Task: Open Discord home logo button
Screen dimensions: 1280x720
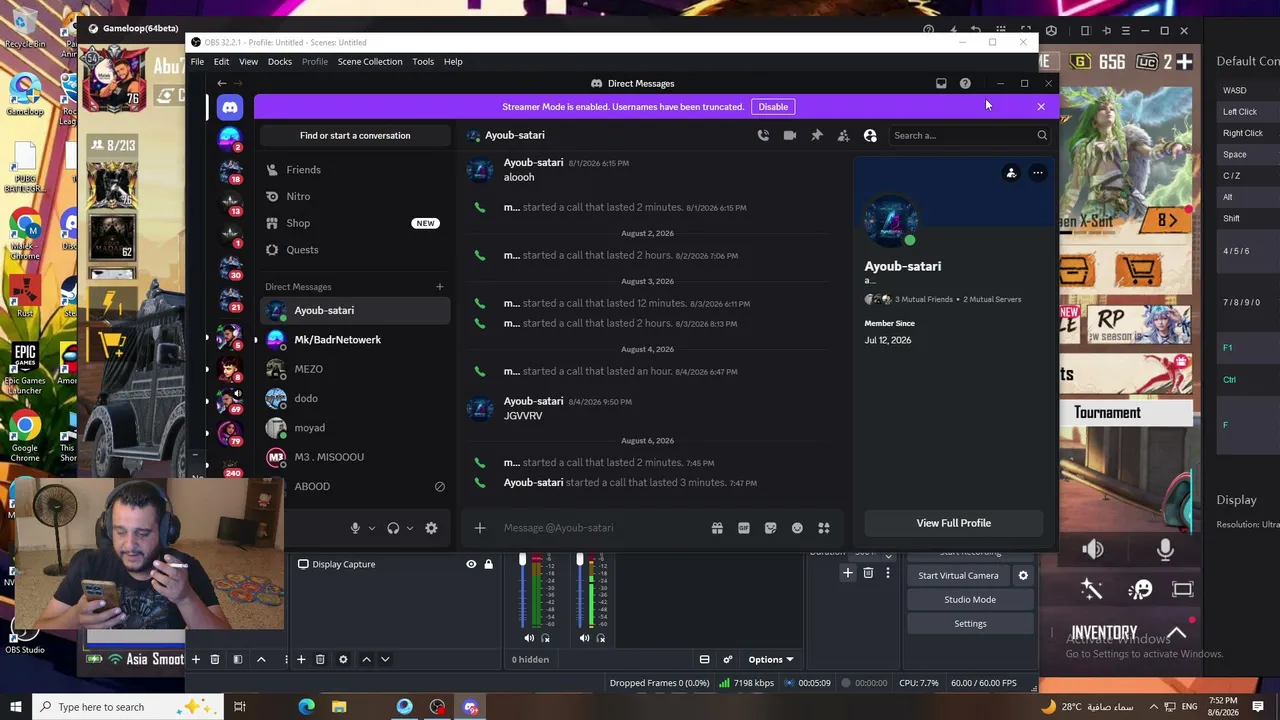Action: (230, 107)
